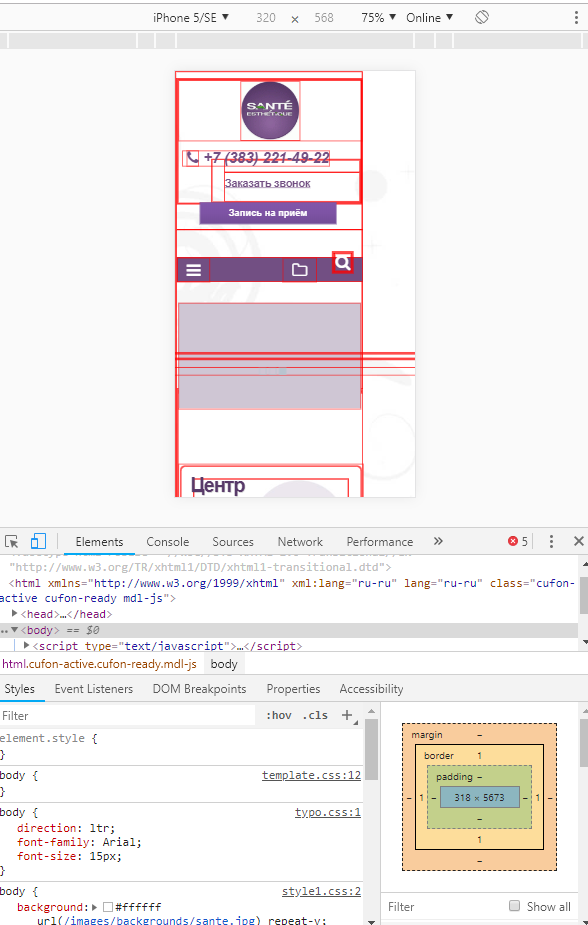Expand the background property triangle
Viewport: 588px width, 925px height.
[95, 907]
